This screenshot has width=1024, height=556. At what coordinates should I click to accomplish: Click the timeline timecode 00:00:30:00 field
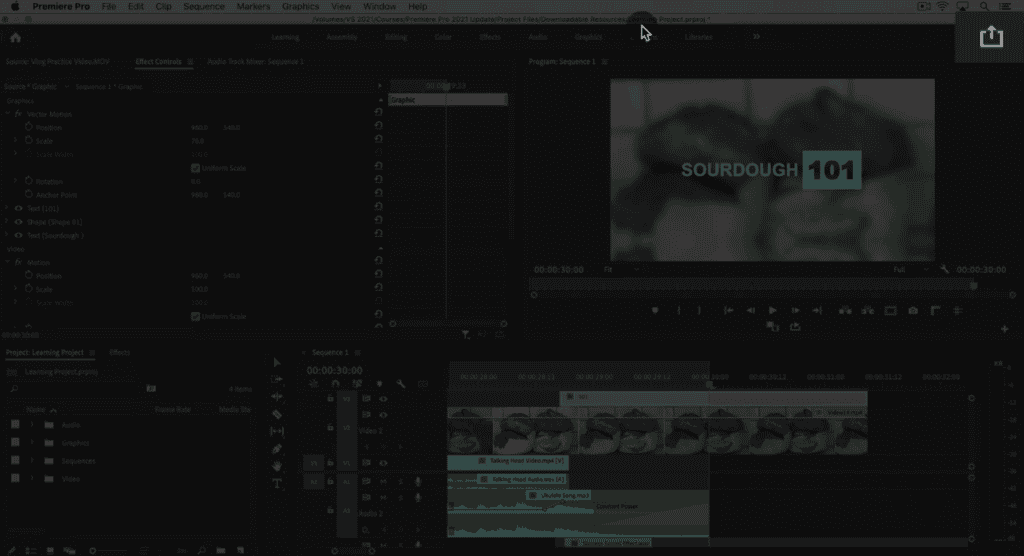tap(334, 370)
